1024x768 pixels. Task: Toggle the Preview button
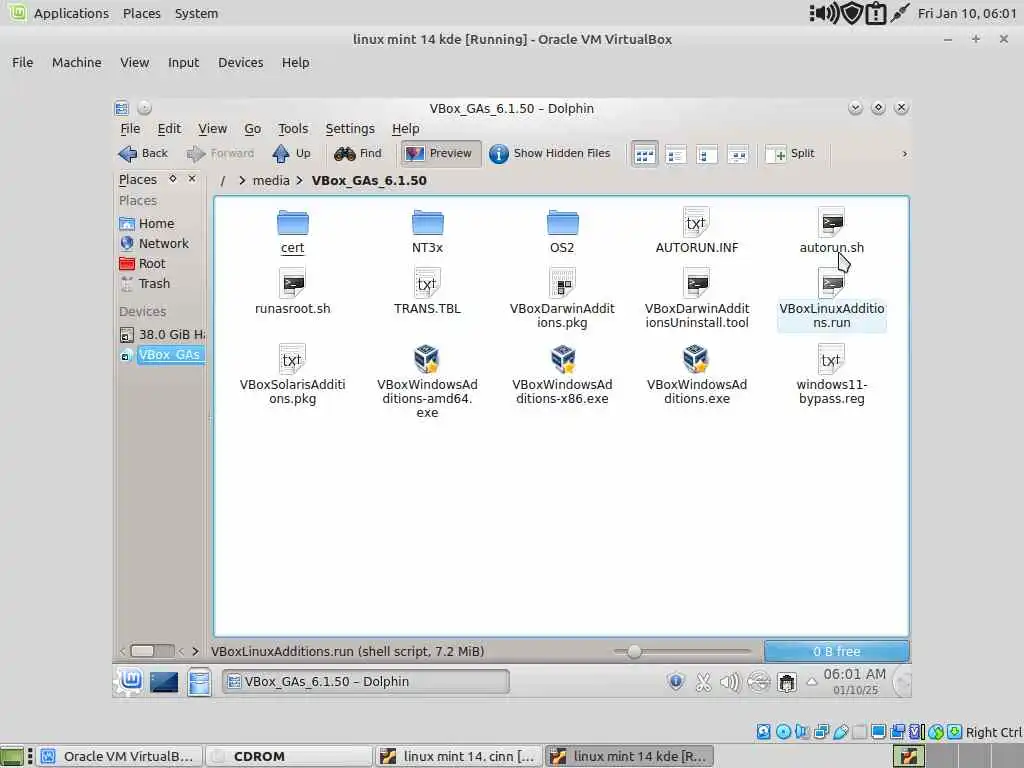[x=441, y=153]
